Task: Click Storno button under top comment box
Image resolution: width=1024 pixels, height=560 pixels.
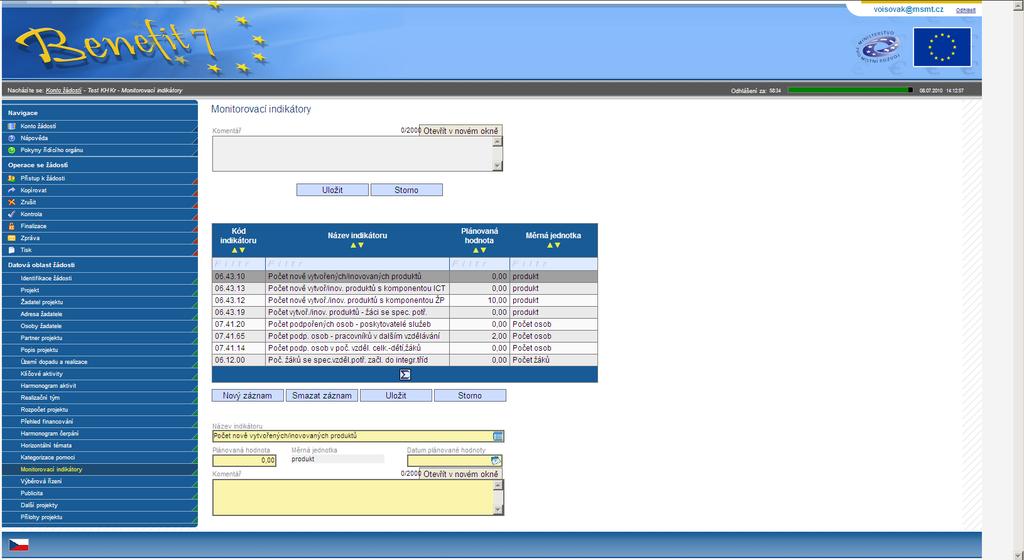Action: 406,190
